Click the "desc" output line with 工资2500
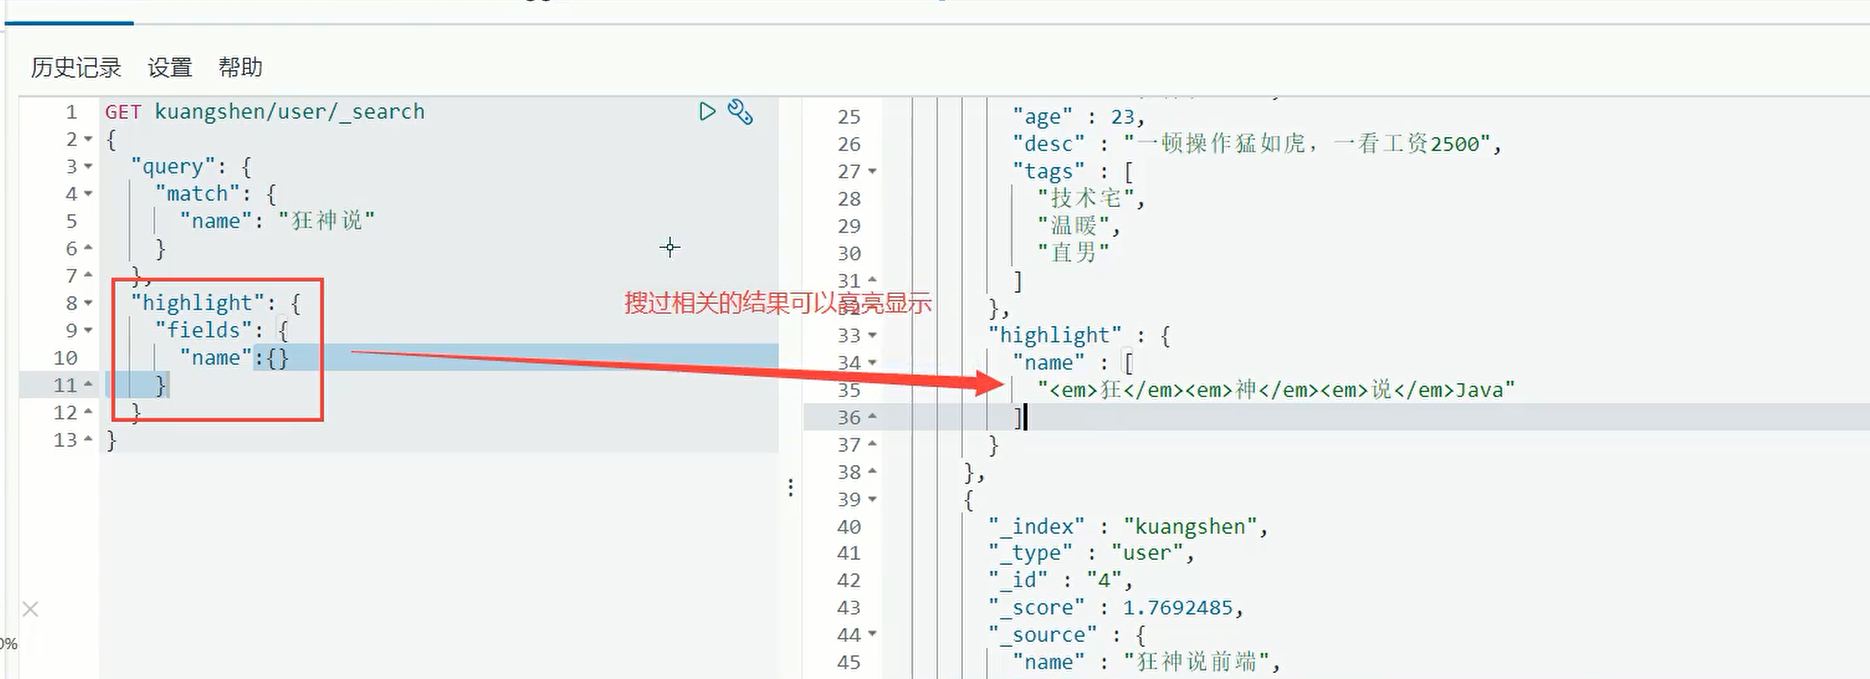This screenshot has width=1870, height=679. [x=1258, y=144]
